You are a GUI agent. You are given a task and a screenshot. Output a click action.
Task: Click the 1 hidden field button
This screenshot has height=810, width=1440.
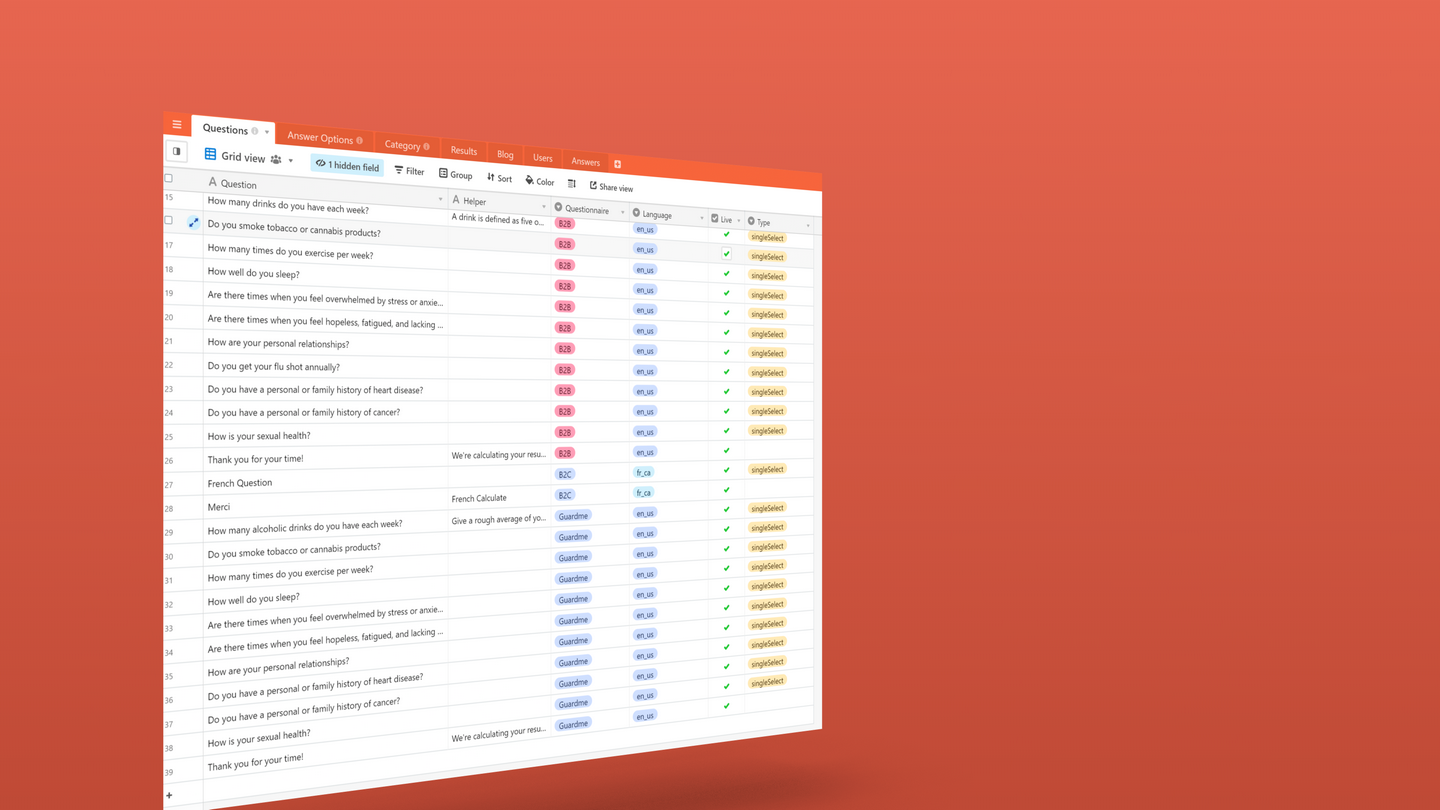coord(347,165)
